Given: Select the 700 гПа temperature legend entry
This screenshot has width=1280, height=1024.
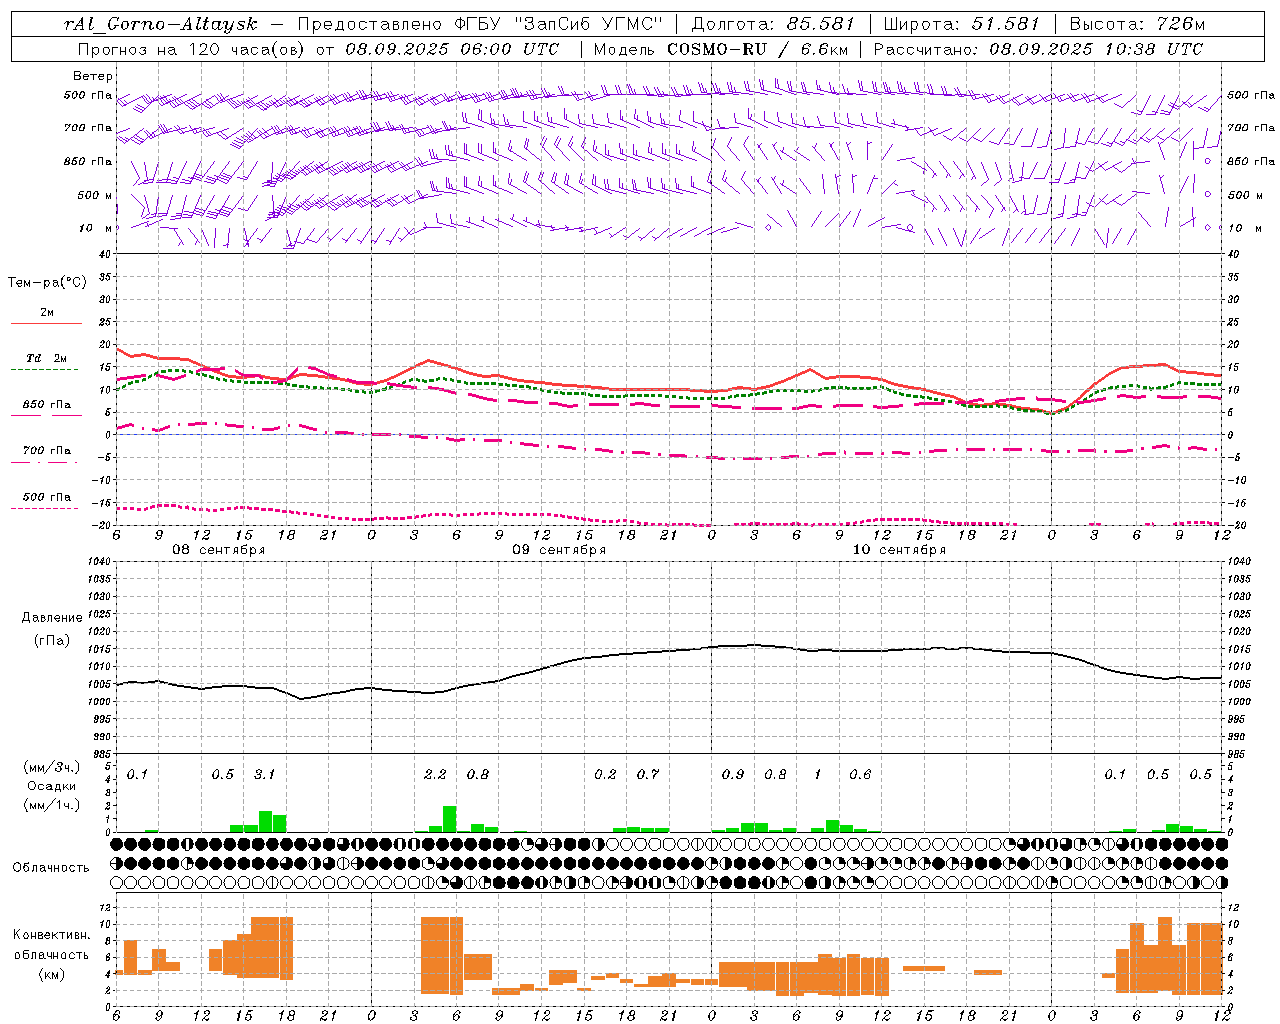Looking at the screenshot, I should [x=46, y=455].
